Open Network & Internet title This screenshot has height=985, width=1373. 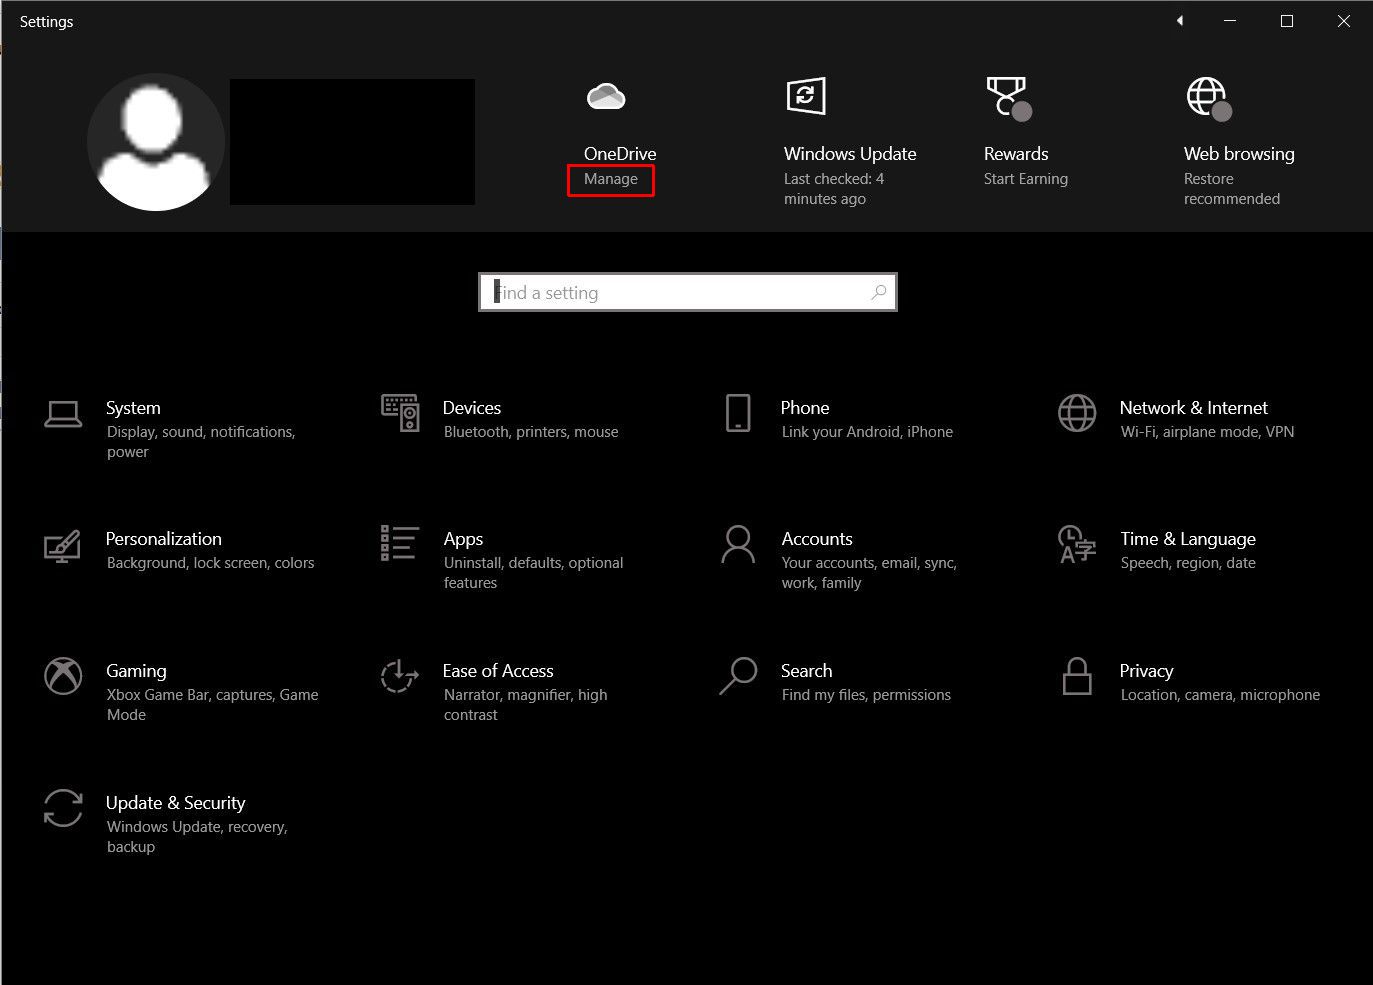[1194, 407]
